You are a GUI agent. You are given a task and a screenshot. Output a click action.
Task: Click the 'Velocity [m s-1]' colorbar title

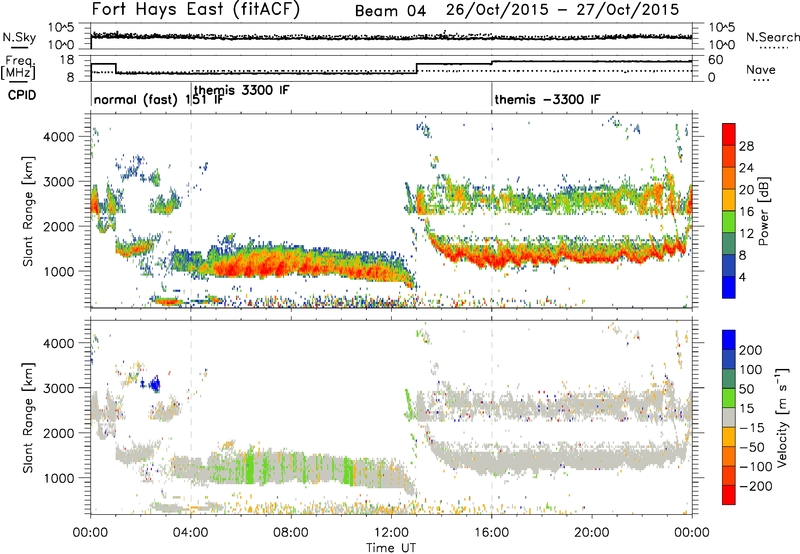coord(782,417)
